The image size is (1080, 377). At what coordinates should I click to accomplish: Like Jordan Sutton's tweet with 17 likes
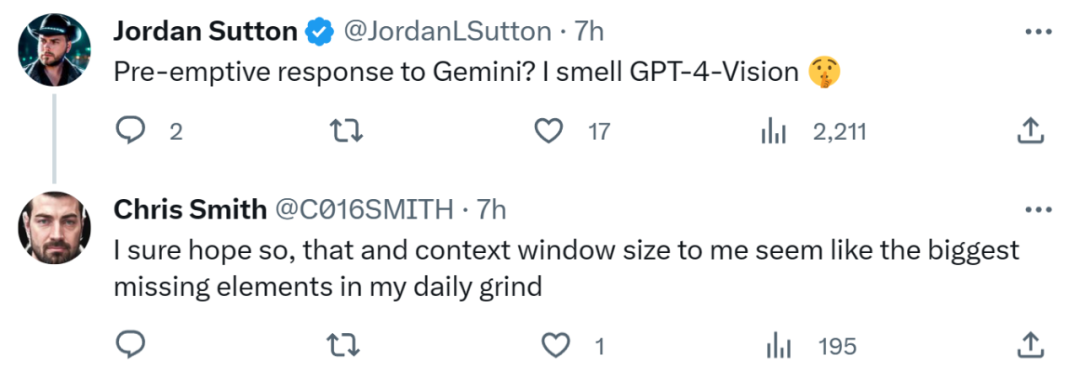pos(549,130)
